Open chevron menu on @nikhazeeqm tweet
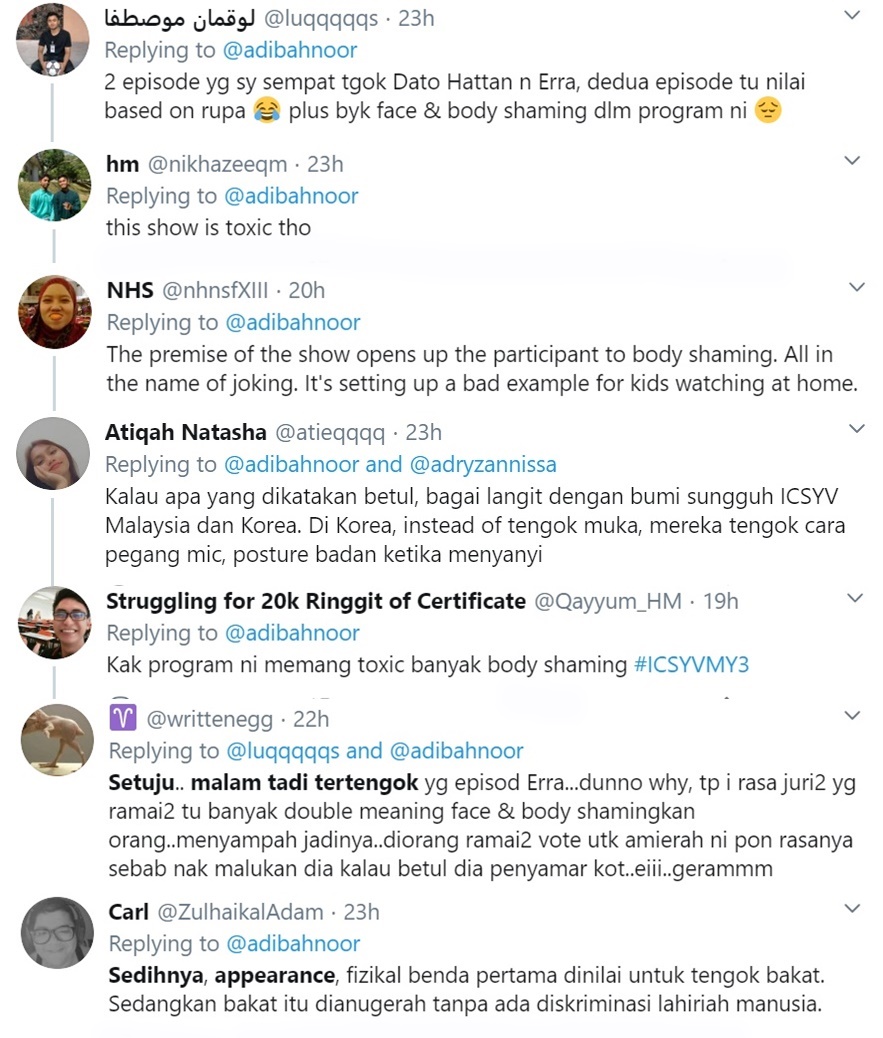This screenshot has width=883, height=1038. 853,160
